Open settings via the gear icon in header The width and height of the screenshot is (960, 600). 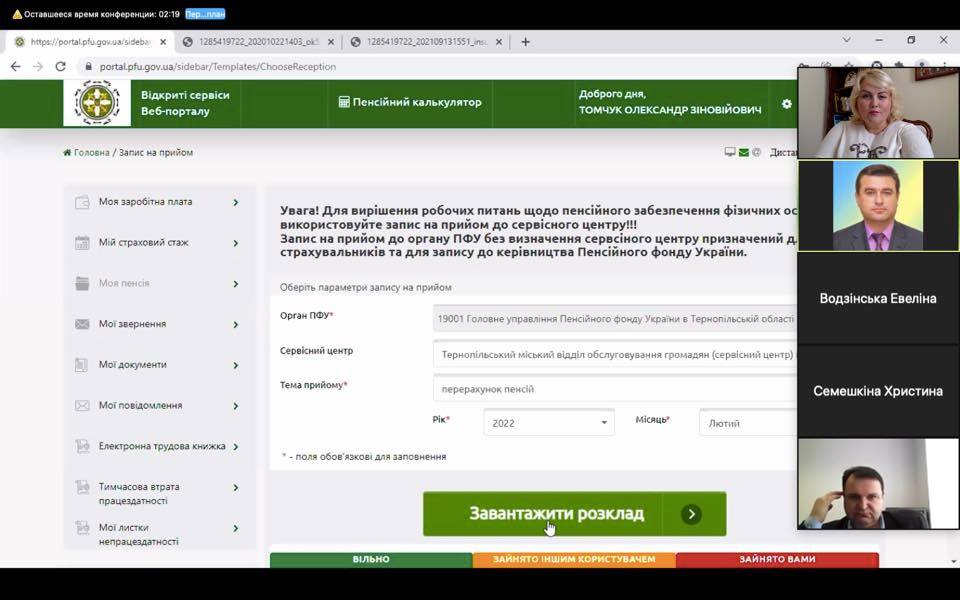[786, 104]
